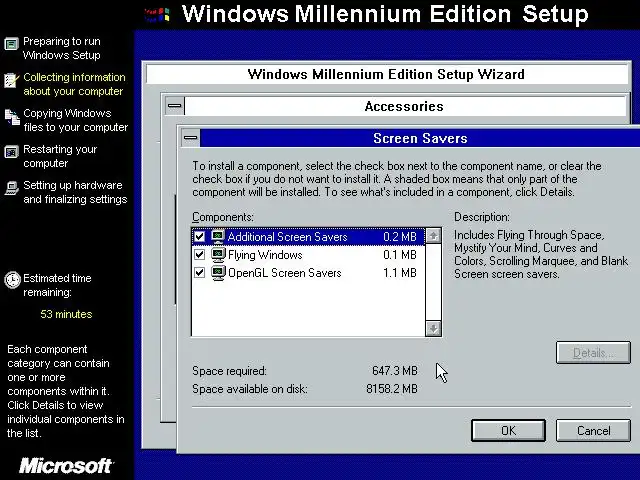Click the Space required label
Viewport: 640px width, 480px height.
[229, 371]
